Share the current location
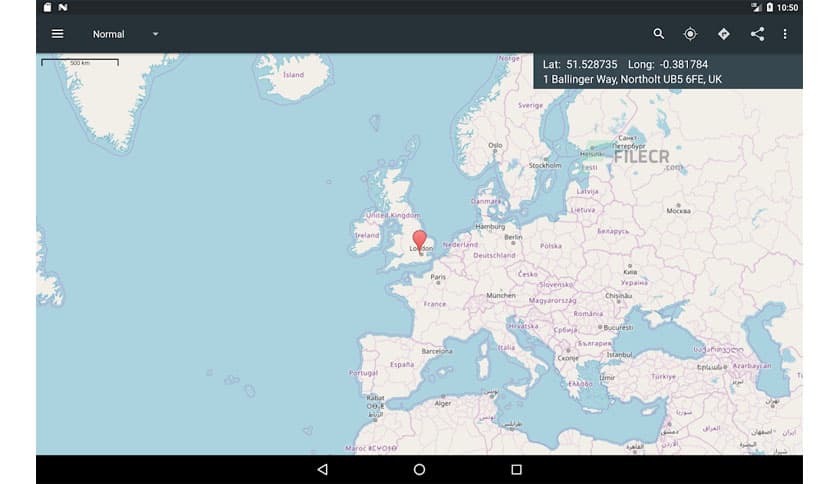Image resolution: width=836 pixels, height=484 pixels. click(x=757, y=34)
